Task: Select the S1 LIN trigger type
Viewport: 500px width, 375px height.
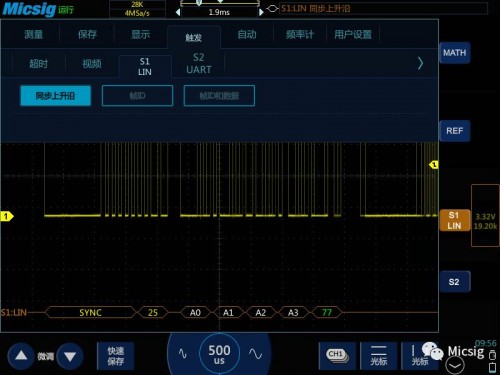Action: click(x=145, y=66)
